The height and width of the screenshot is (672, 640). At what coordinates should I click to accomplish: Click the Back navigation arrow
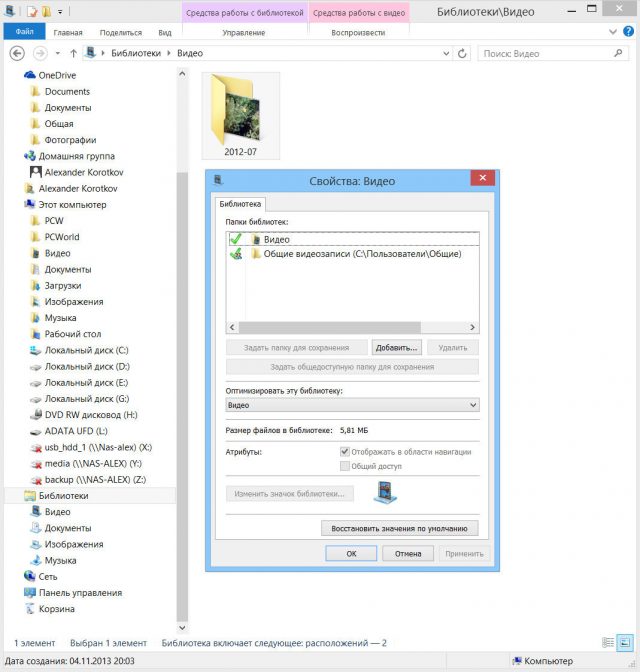pos(17,52)
